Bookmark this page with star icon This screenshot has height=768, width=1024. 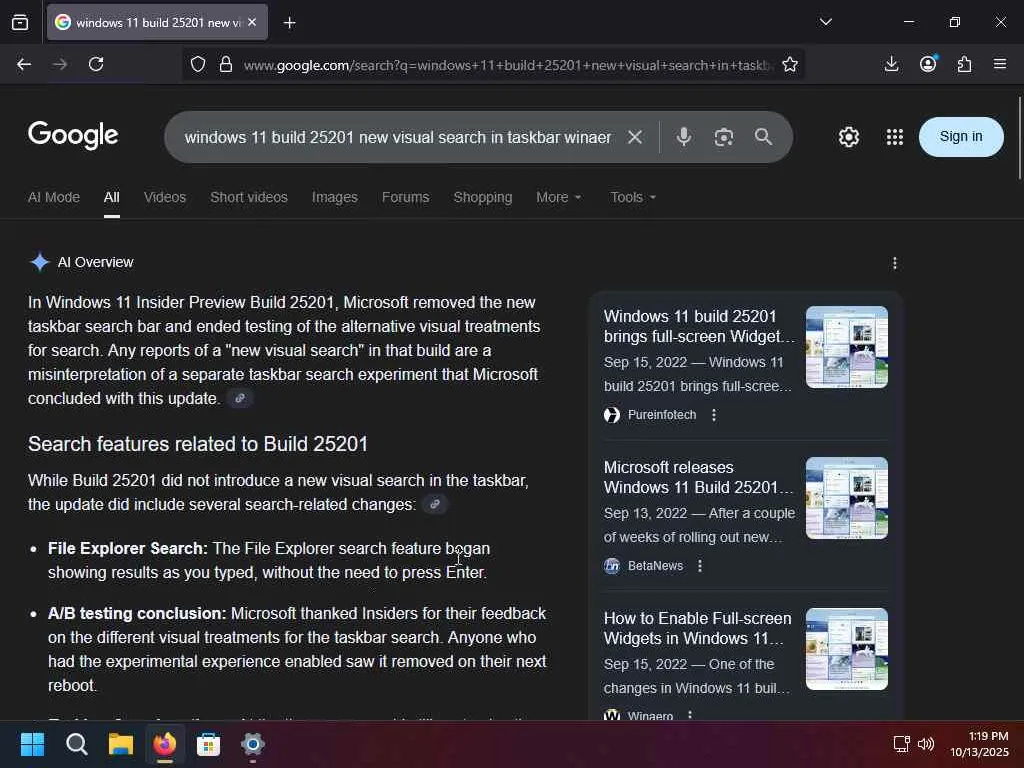pyautogui.click(x=790, y=64)
